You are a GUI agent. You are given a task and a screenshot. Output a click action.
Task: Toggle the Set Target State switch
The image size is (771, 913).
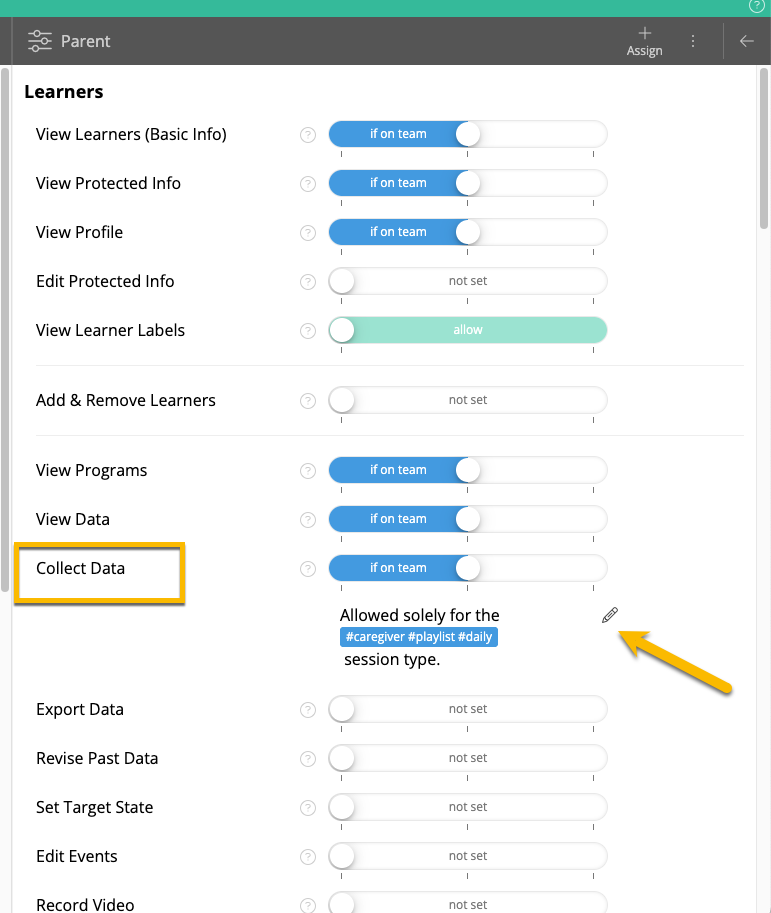[468, 807]
